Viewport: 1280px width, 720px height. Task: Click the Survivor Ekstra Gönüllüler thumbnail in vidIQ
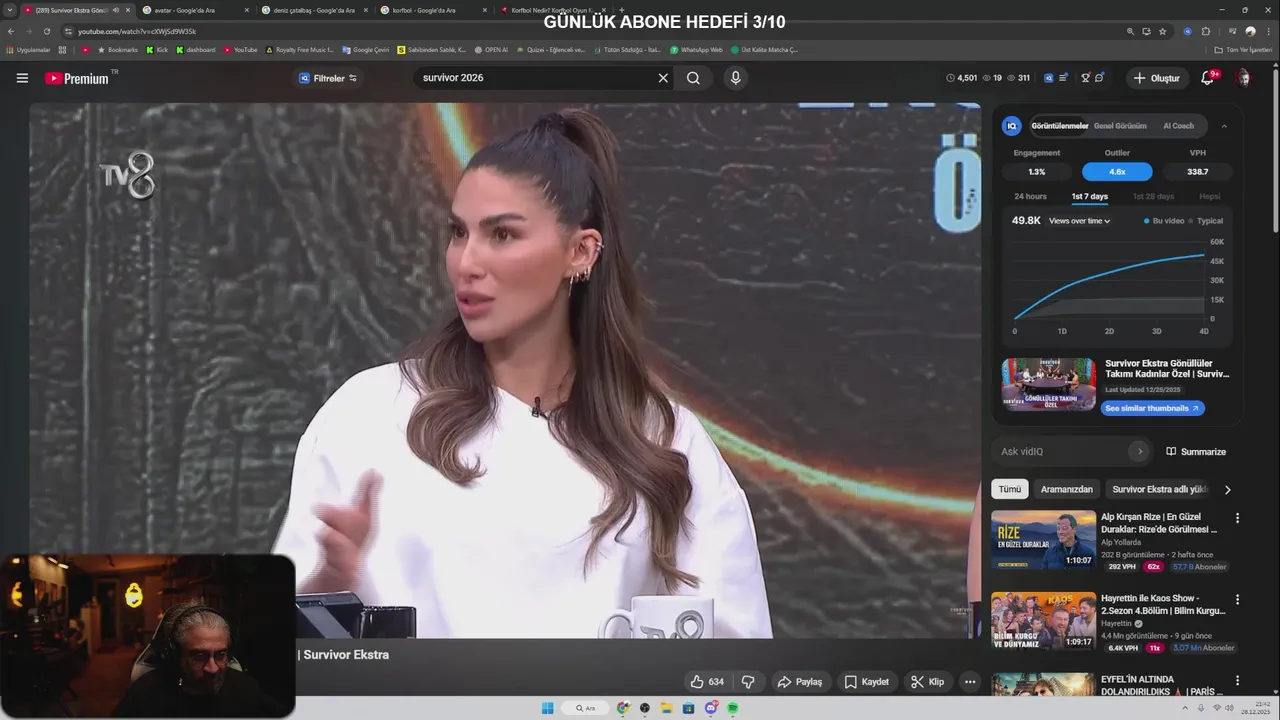point(1048,384)
